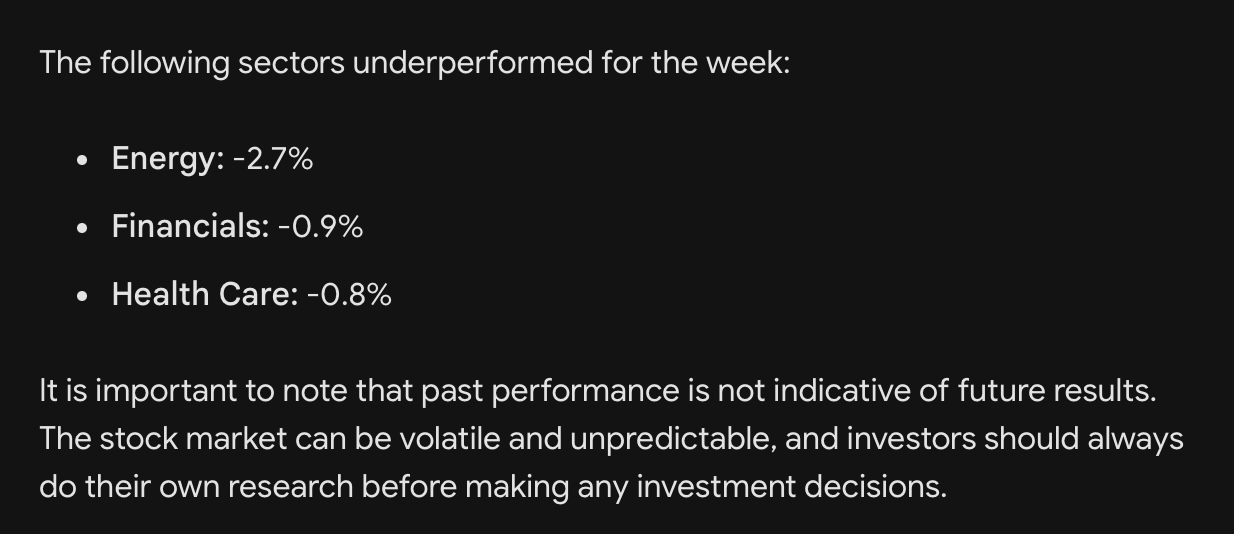The image size is (1234, 534).
Task: Click the bullet point before Financials
Action: click(x=82, y=228)
